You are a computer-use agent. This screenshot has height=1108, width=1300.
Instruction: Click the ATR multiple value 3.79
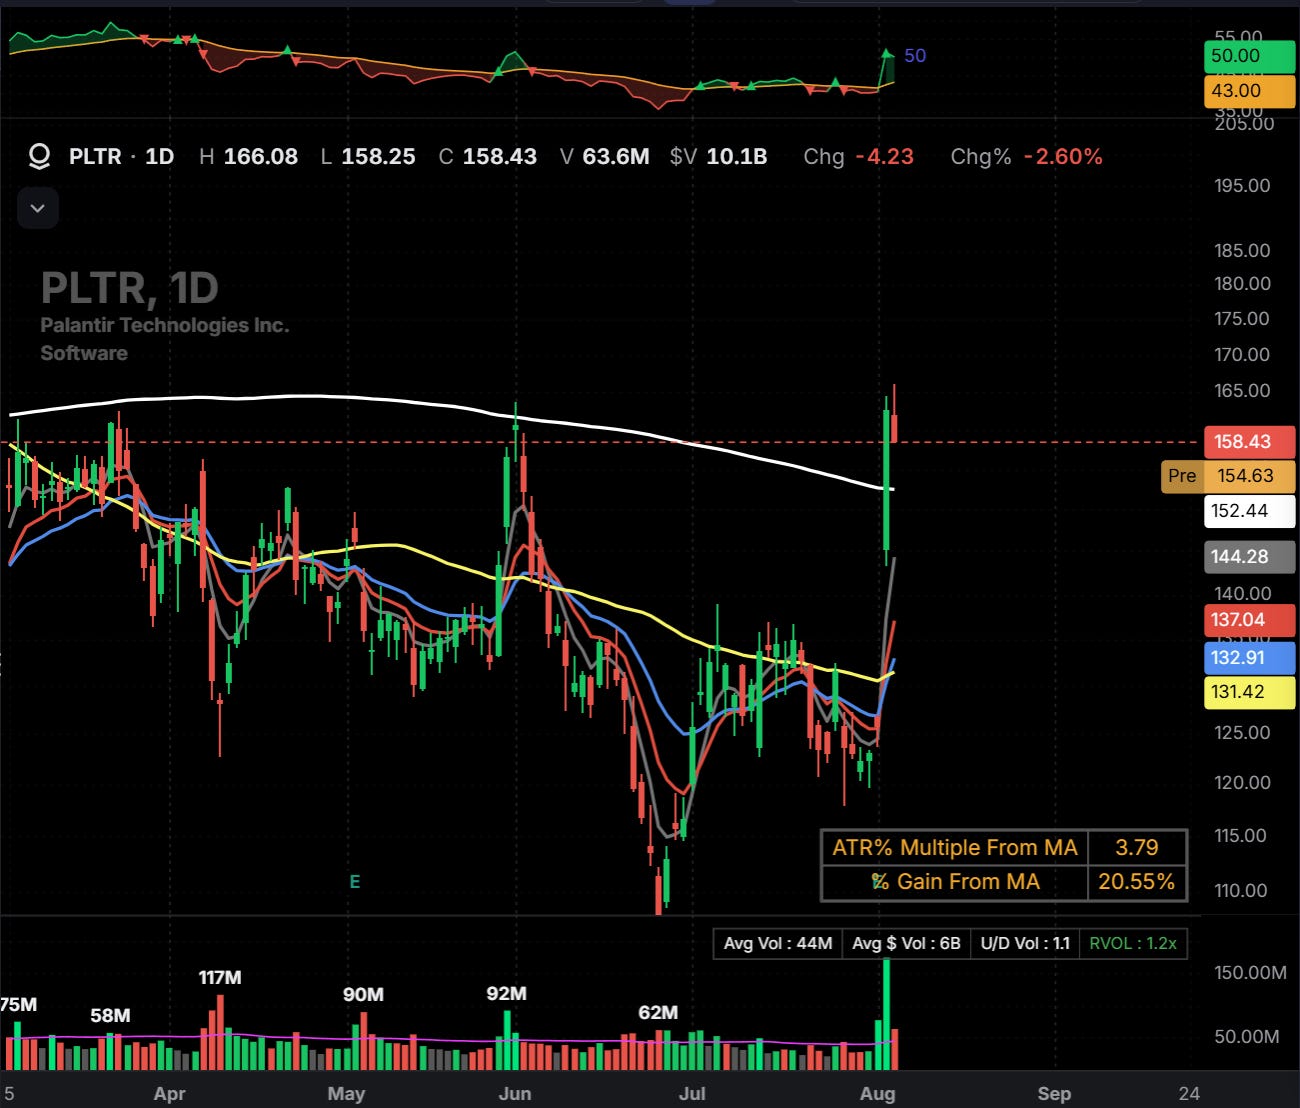click(x=1137, y=848)
